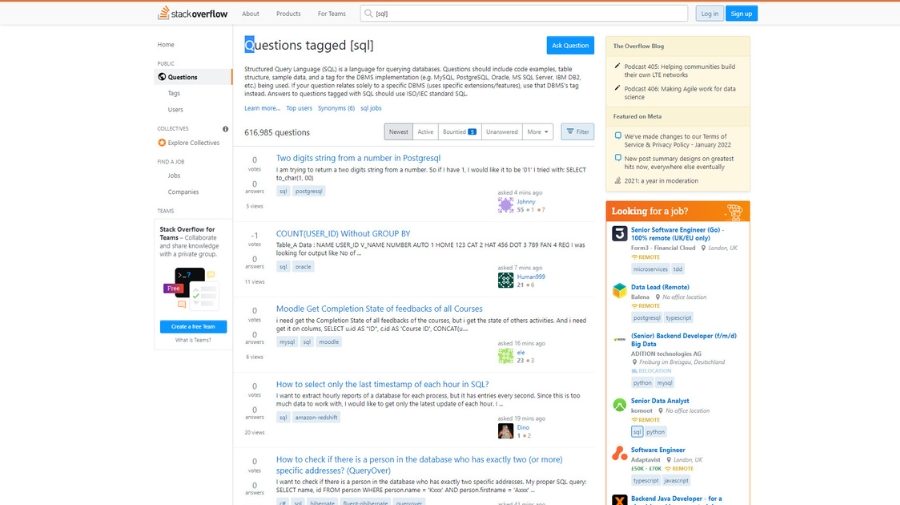The width and height of the screenshot is (900, 505).
Task: Open Data Lead (Remote) job listing
Action: point(660,287)
